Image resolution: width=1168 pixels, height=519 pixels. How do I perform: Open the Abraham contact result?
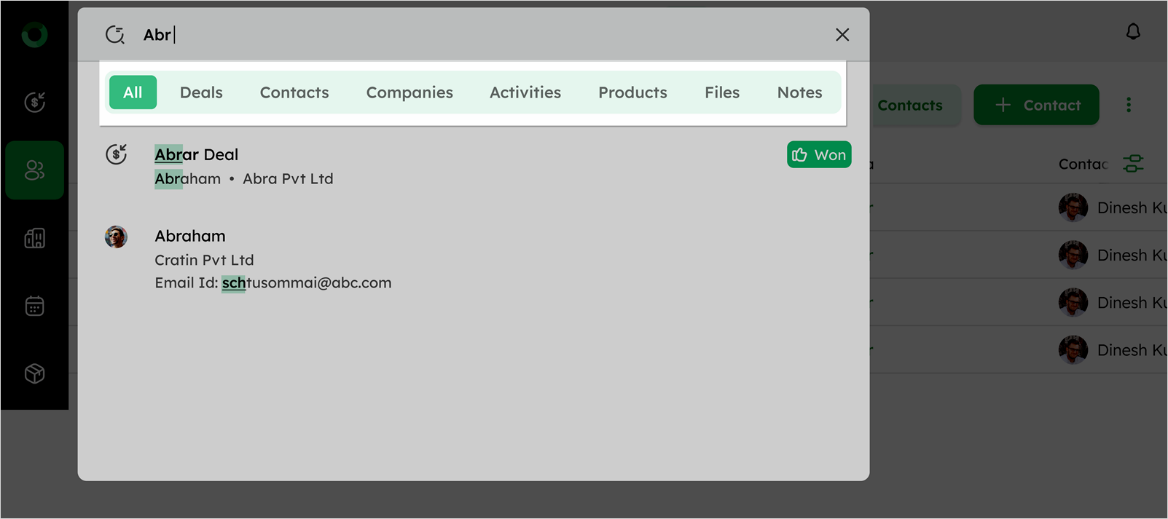pyautogui.click(x=190, y=236)
